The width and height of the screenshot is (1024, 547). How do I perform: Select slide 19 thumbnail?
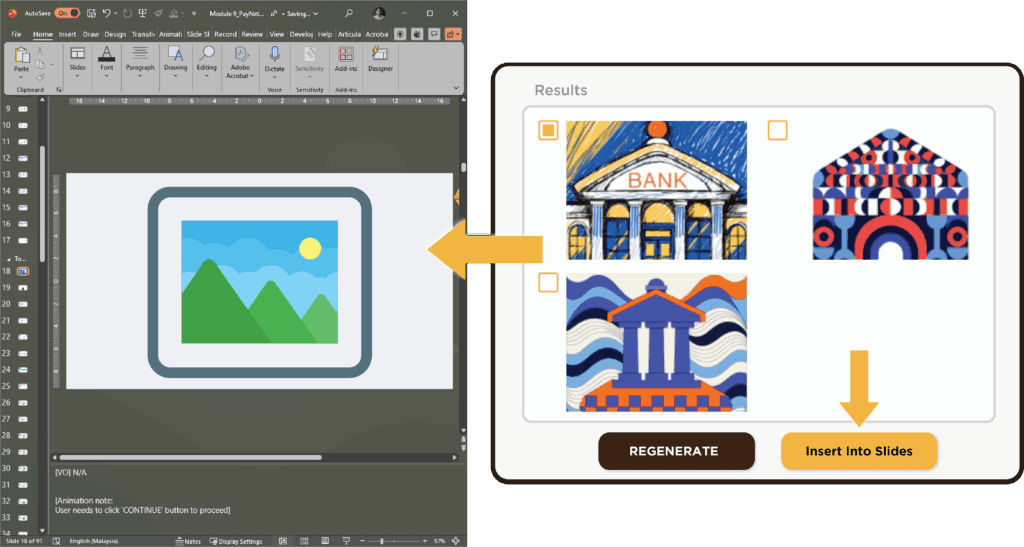pos(23,287)
